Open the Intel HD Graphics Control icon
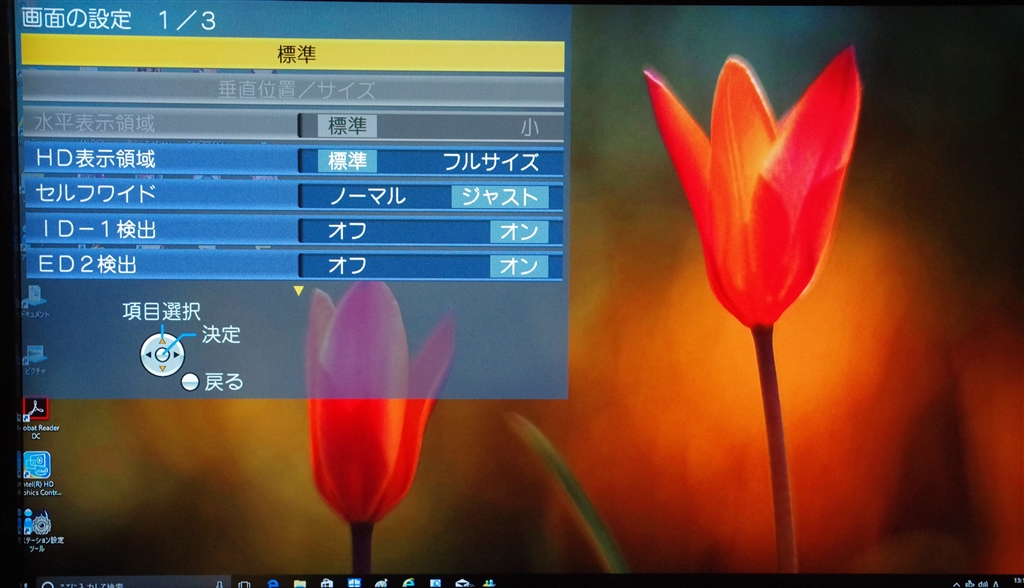1024x588 pixels. (x=38, y=474)
